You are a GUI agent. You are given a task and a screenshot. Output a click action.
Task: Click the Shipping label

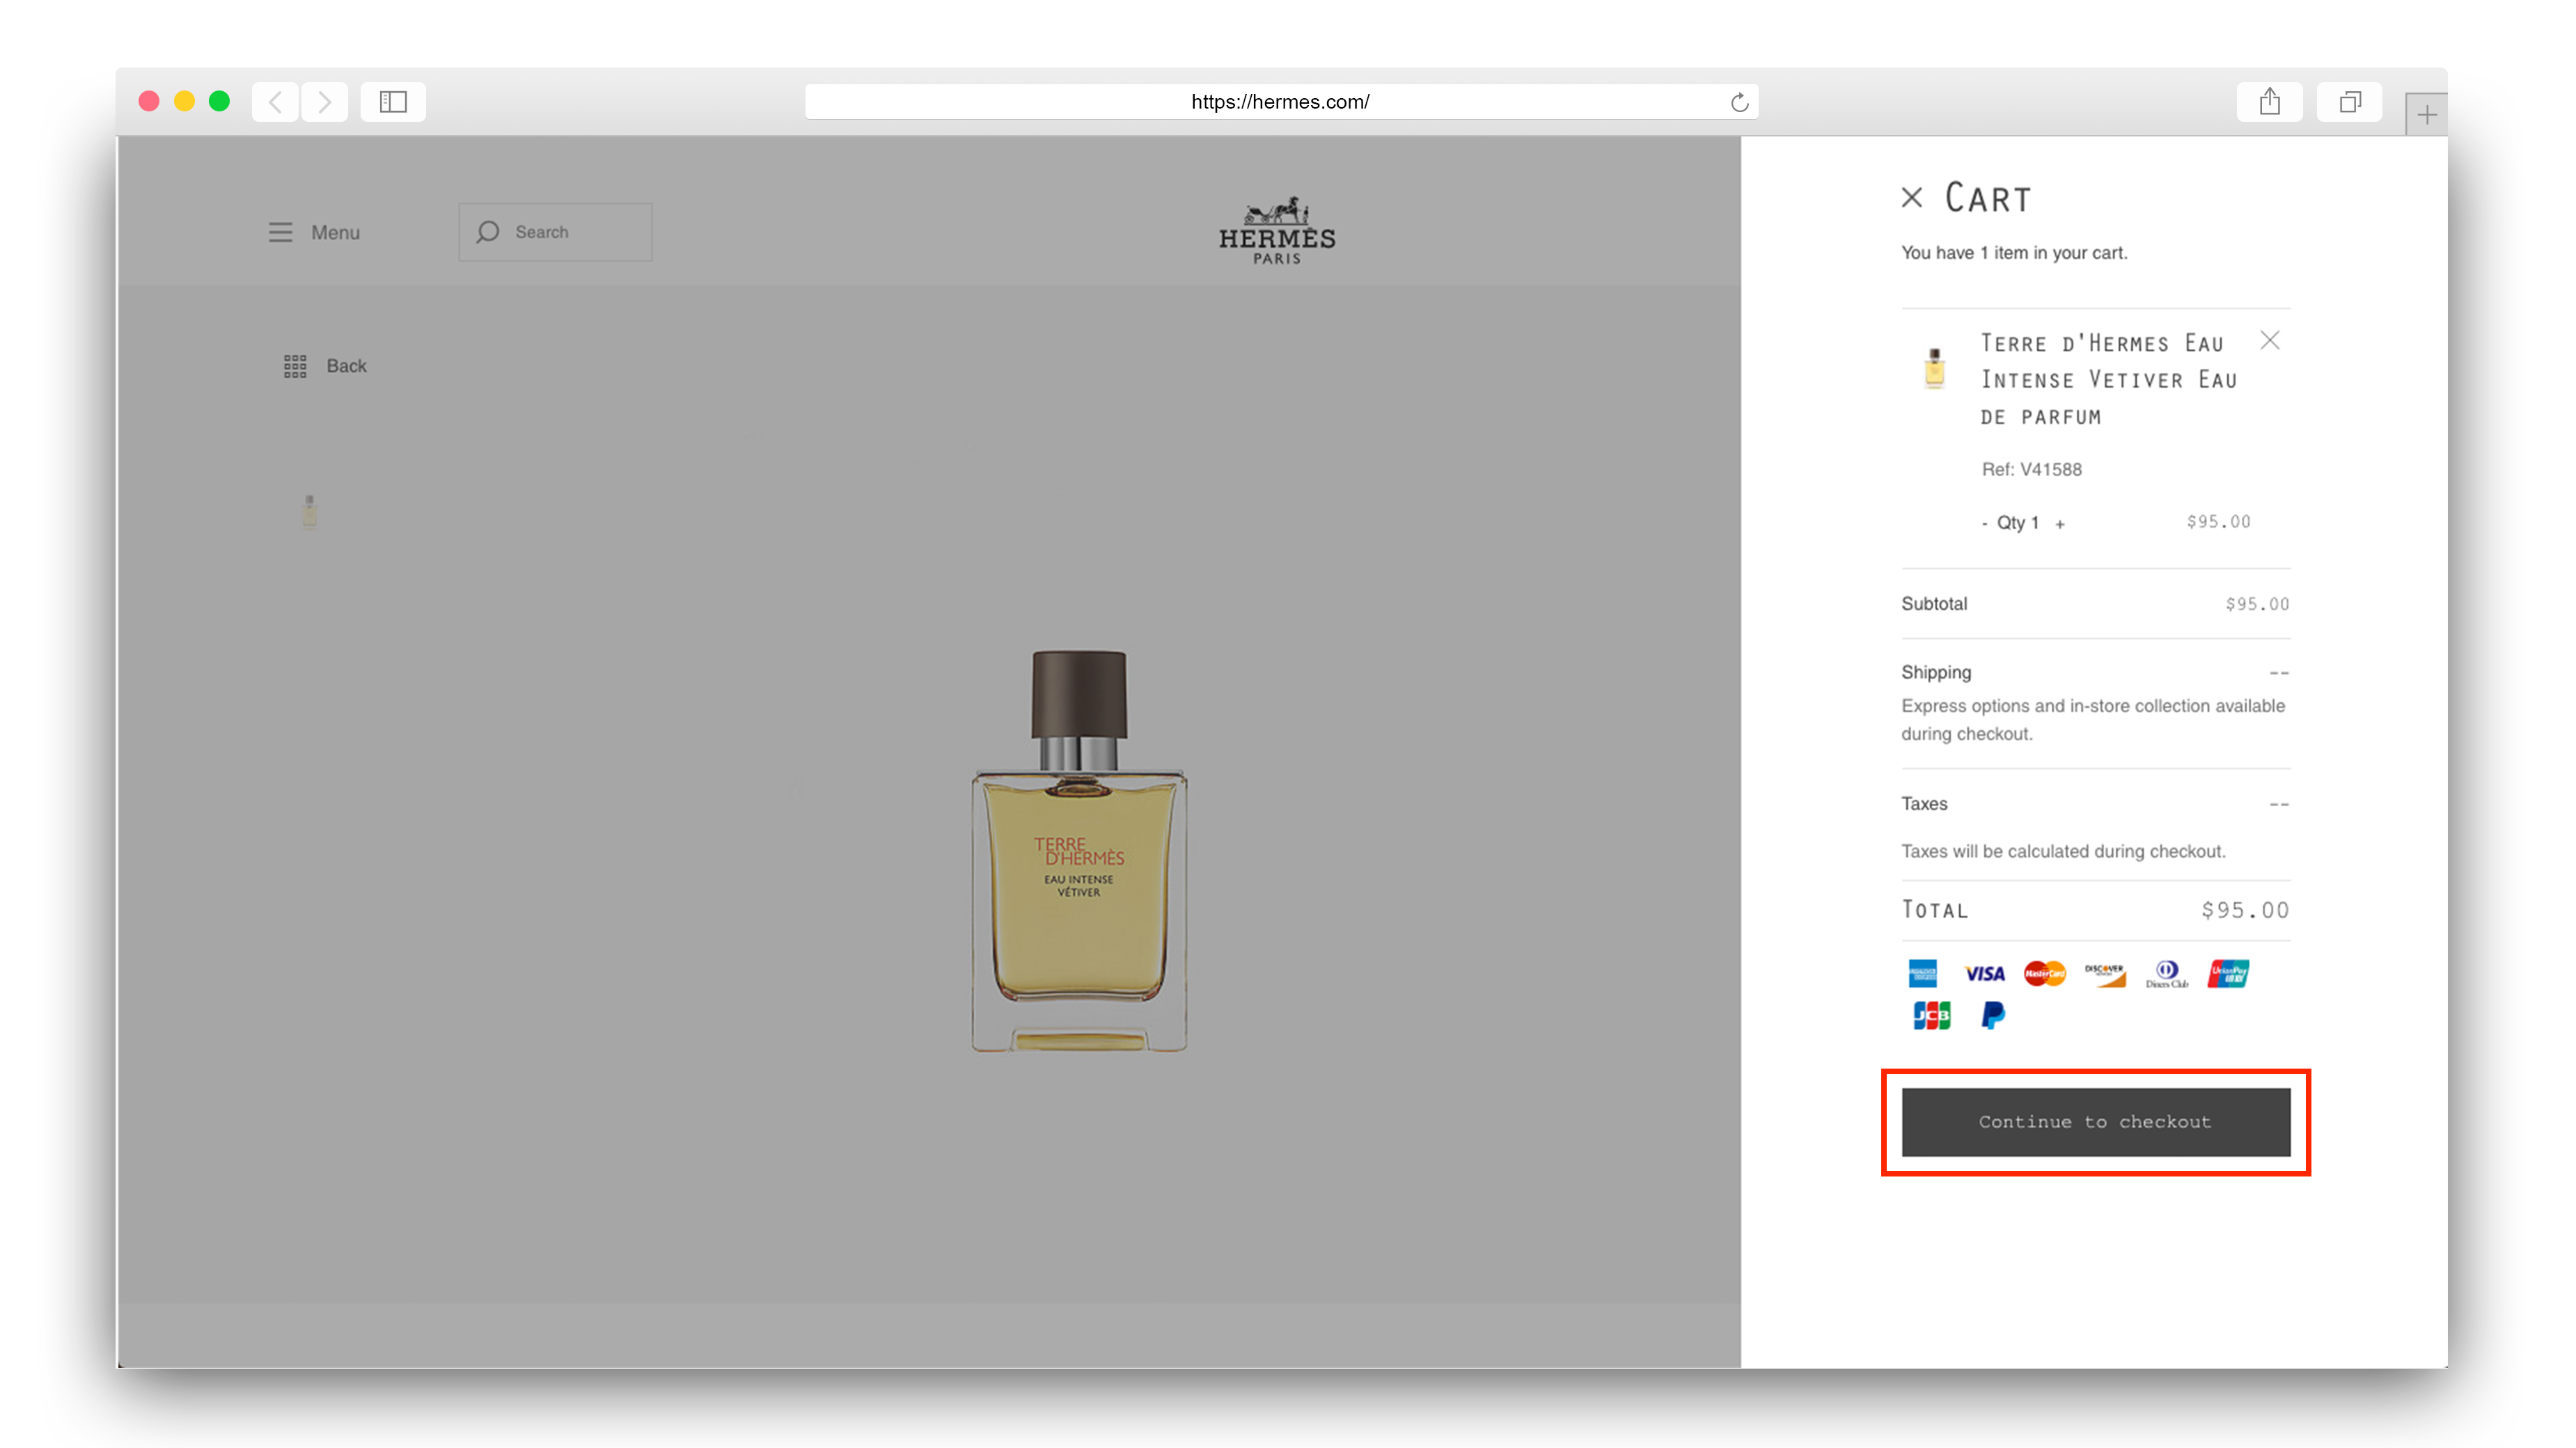[x=1935, y=672]
